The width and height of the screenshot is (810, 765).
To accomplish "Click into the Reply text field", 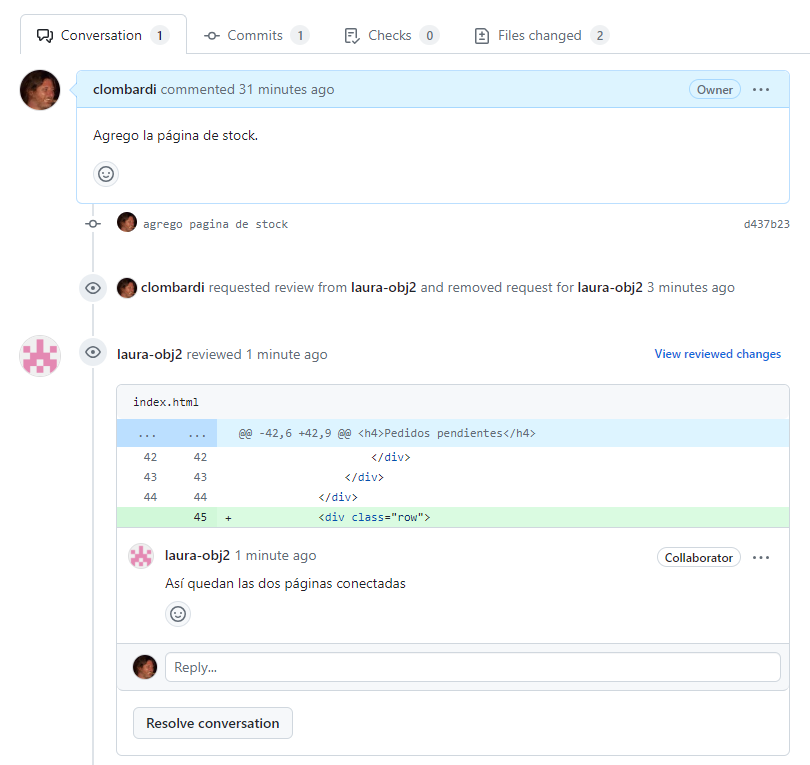I will click(472, 667).
